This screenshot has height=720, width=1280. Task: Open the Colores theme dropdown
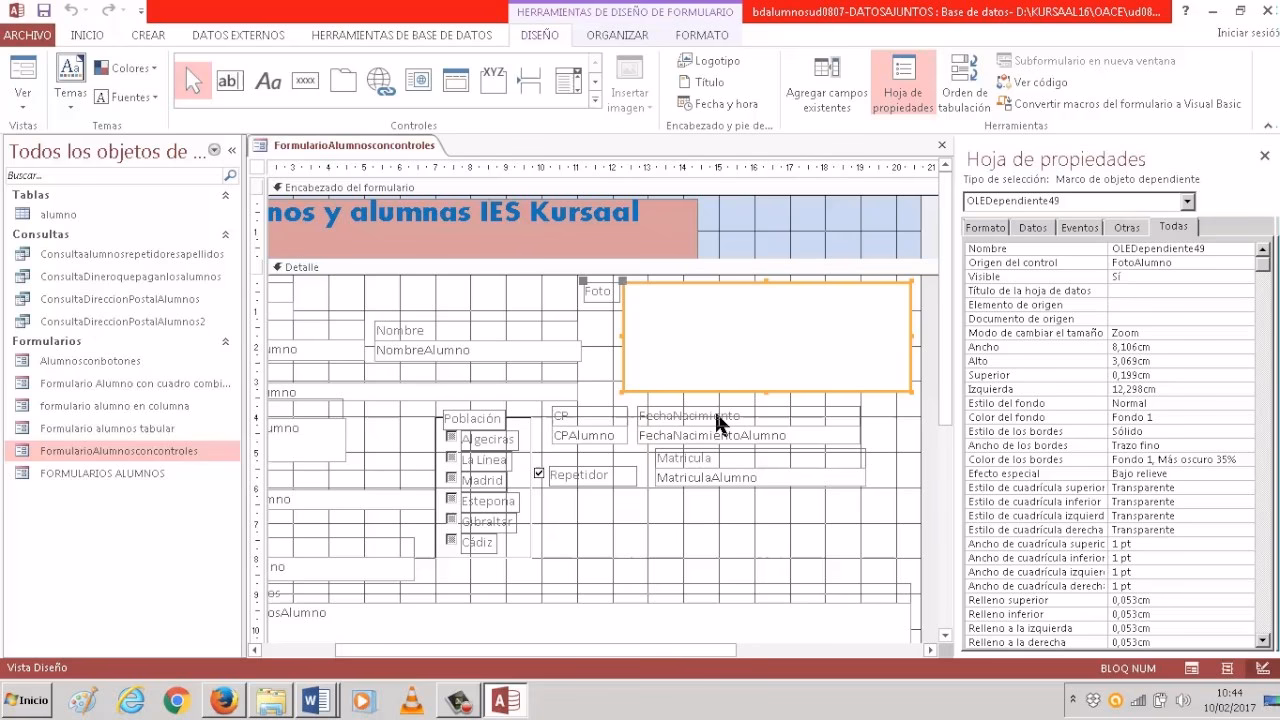click(x=126, y=68)
